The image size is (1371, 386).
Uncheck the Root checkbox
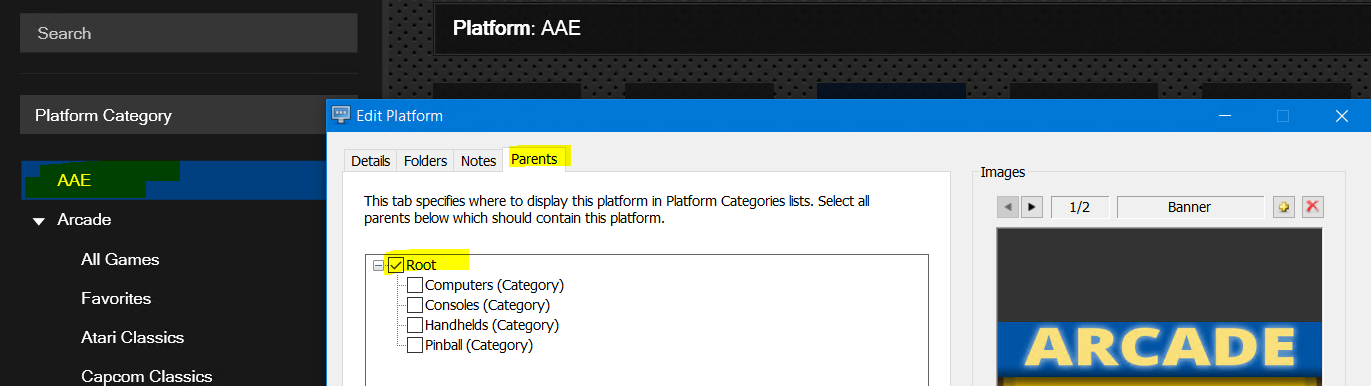[396, 265]
